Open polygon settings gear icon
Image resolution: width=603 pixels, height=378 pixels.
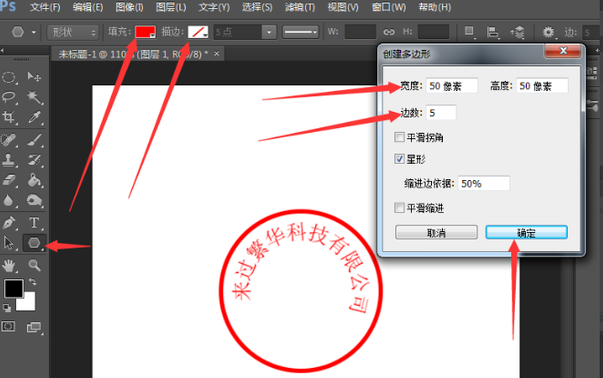point(548,32)
